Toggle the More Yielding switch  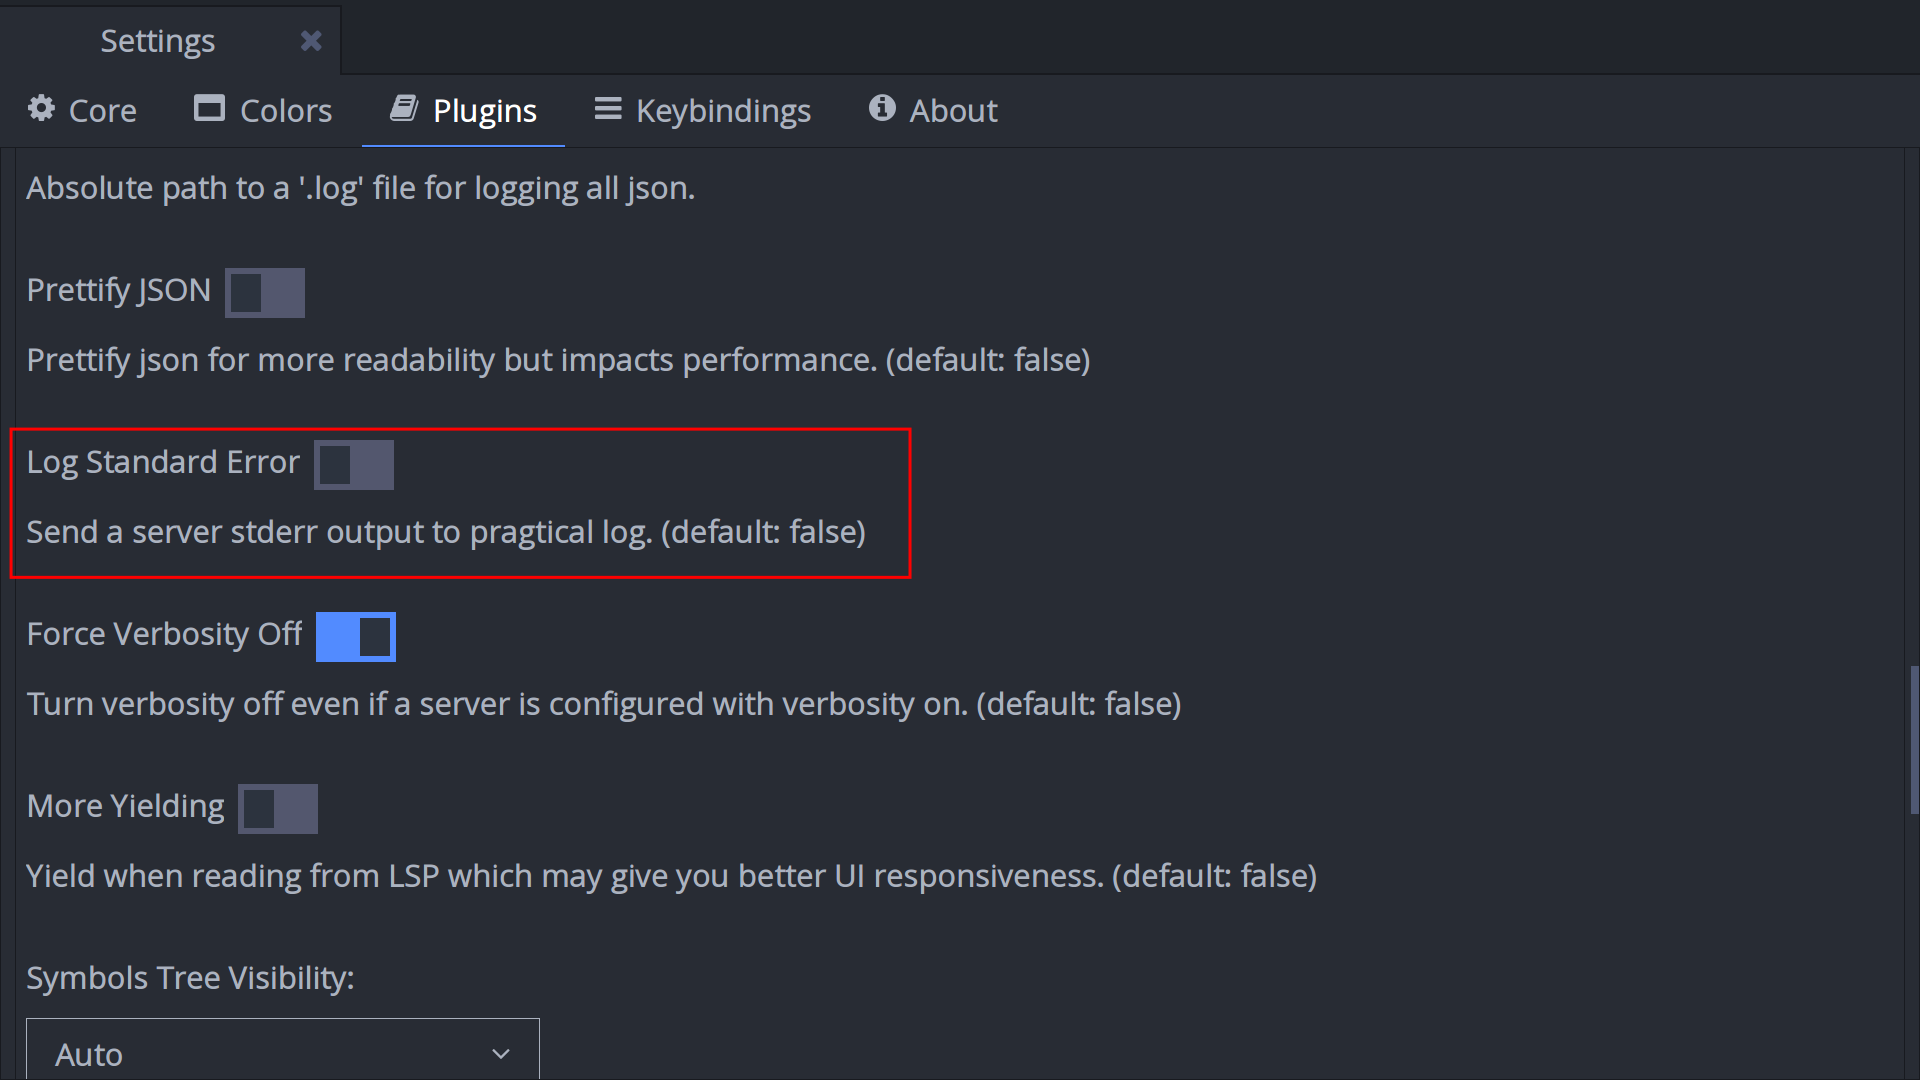click(x=278, y=807)
